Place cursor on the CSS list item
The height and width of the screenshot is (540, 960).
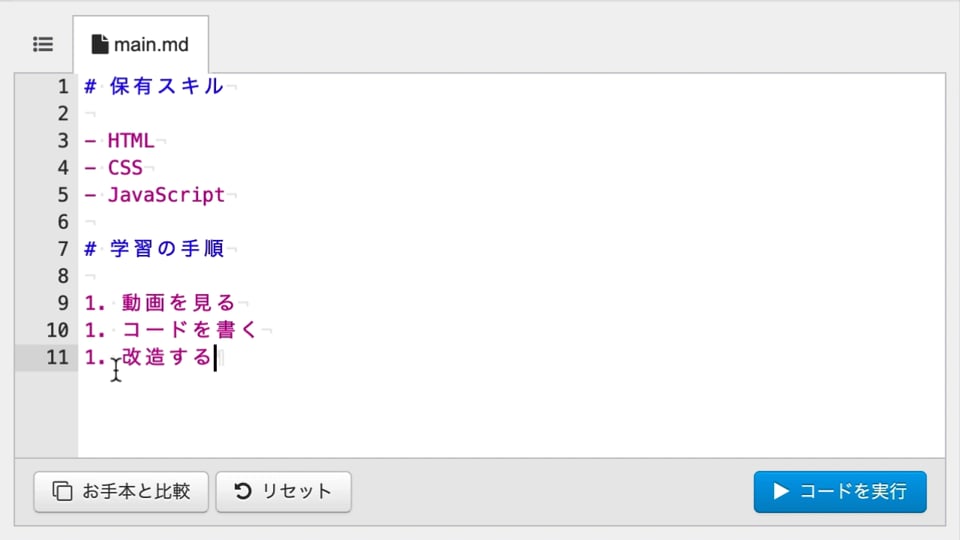(125, 168)
